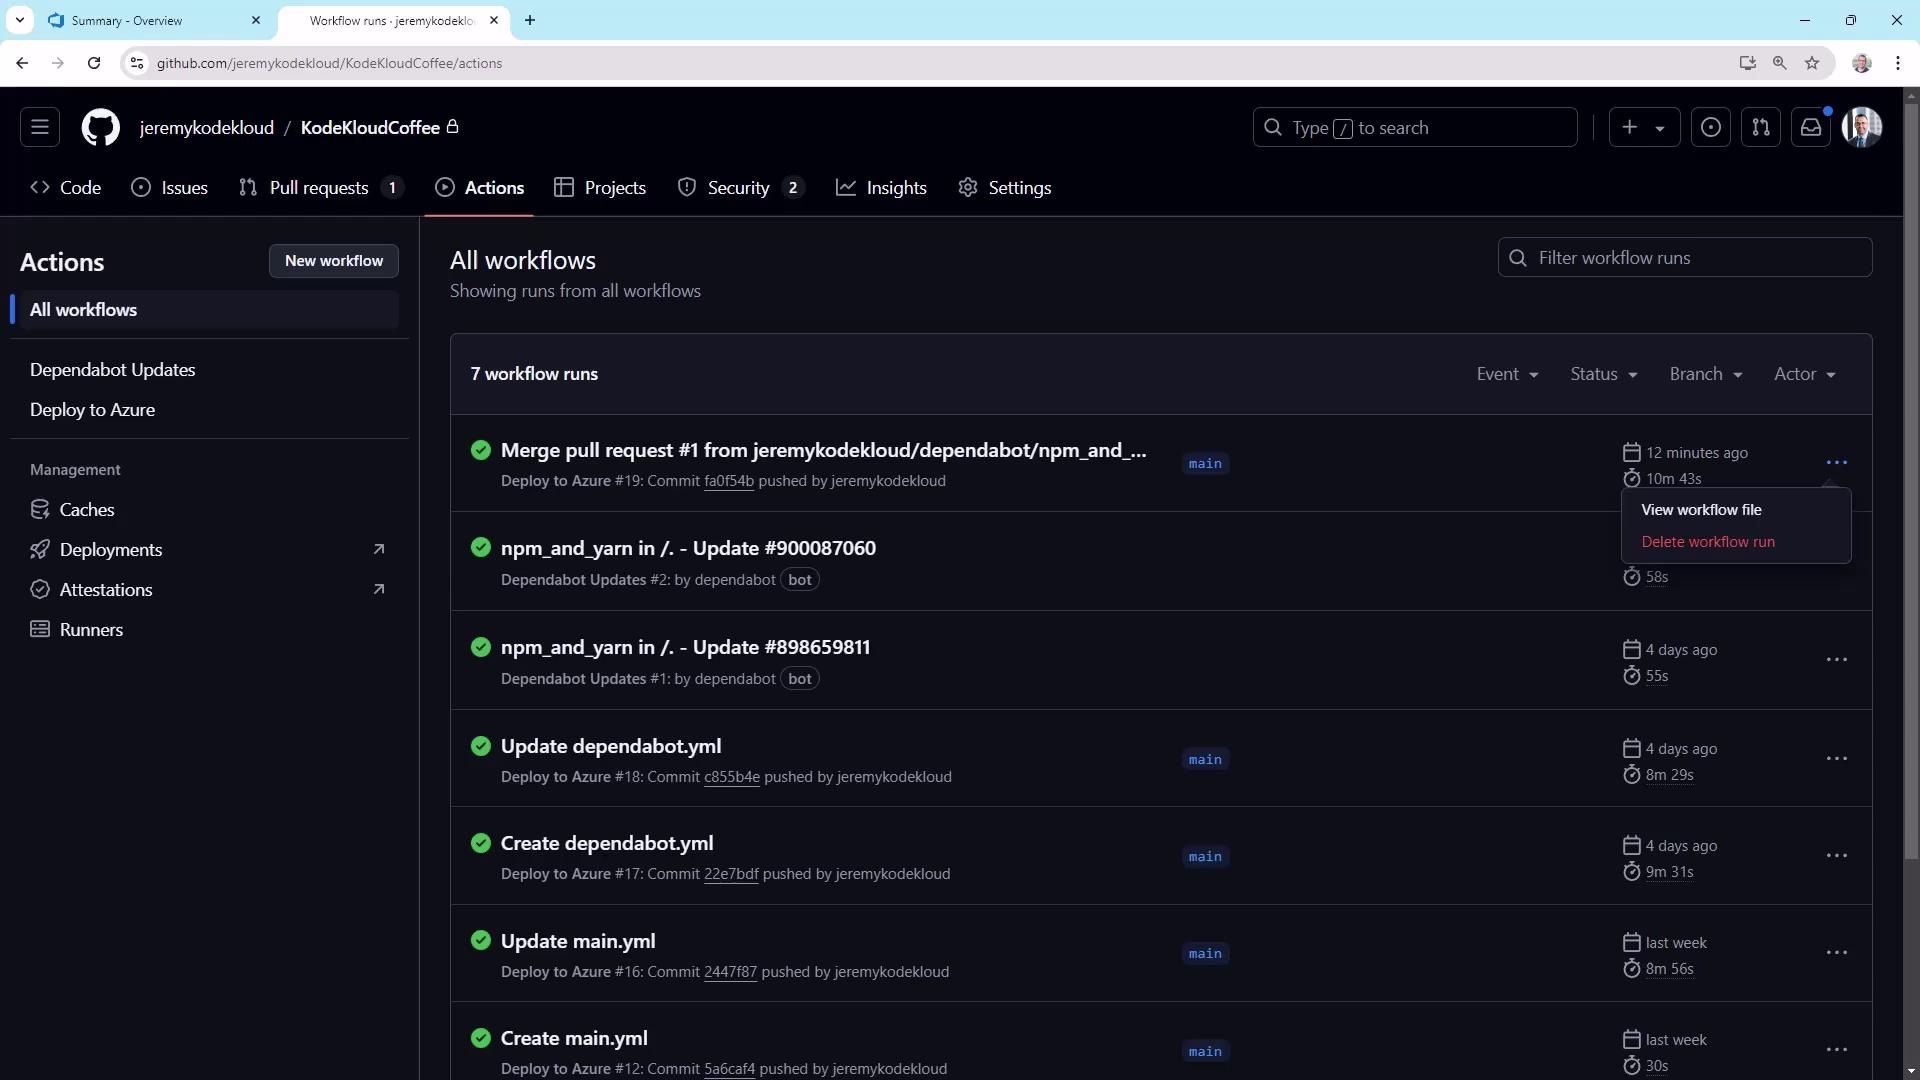The width and height of the screenshot is (1920, 1080).
Task: Click the plus create-new icon
Action: pos(1630,127)
